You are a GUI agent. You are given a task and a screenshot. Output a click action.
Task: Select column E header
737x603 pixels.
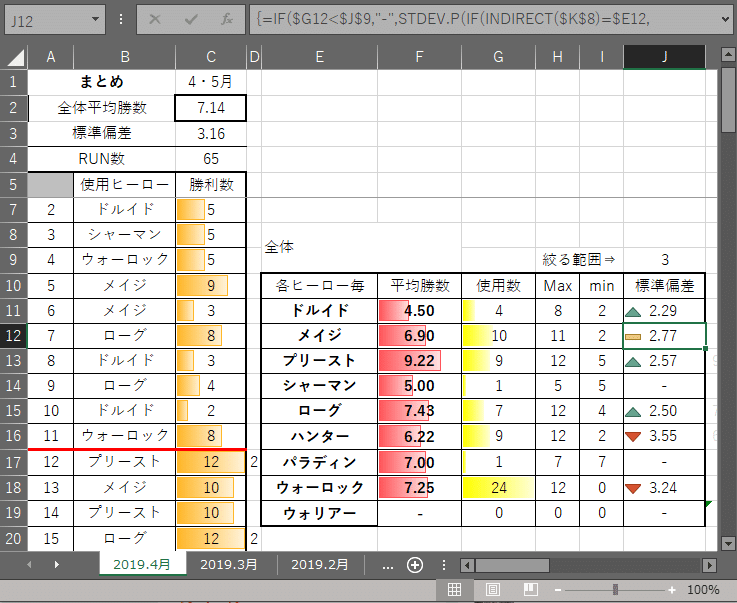point(320,57)
